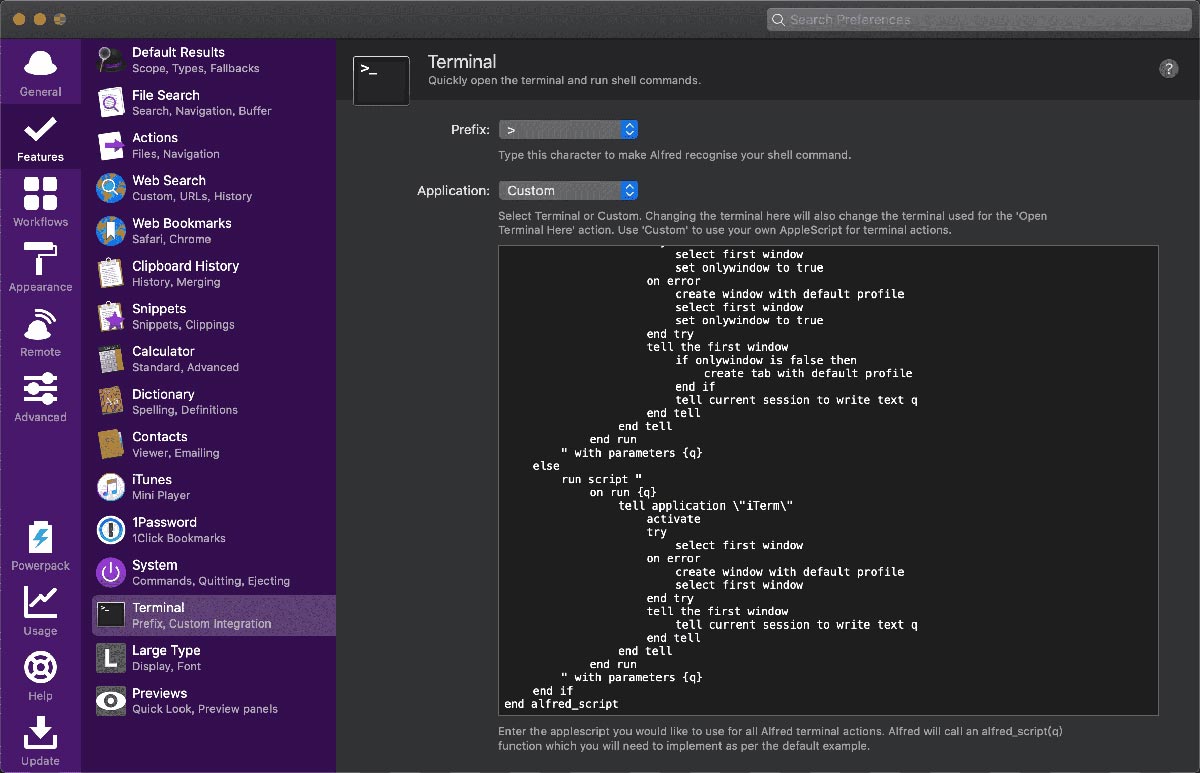Image resolution: width=1200 pixels, height=773 pixels.
Task: Switch to the Workflows tab
Action: (x=40, y=200)
